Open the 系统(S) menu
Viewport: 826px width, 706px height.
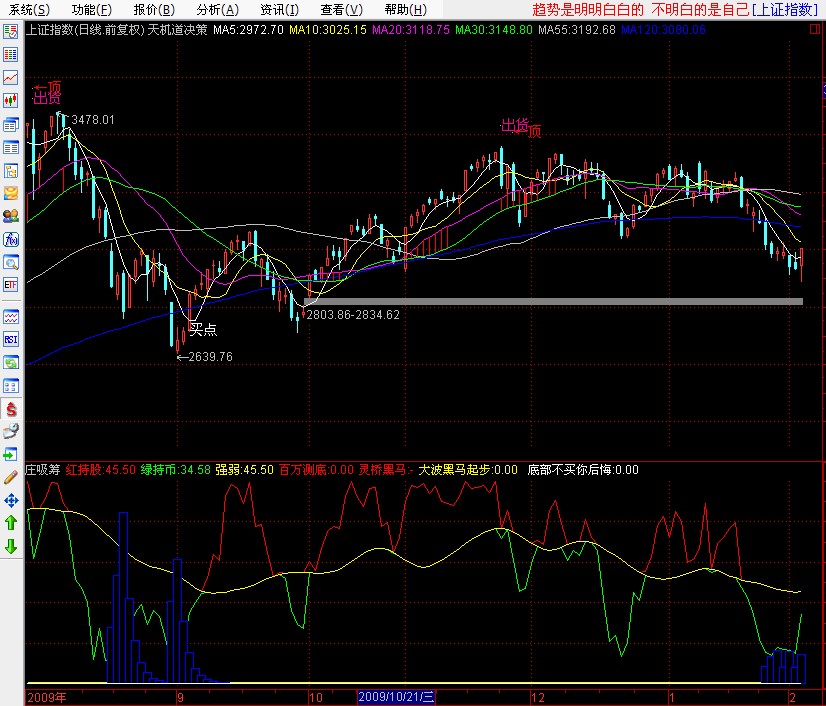[29, 9]
